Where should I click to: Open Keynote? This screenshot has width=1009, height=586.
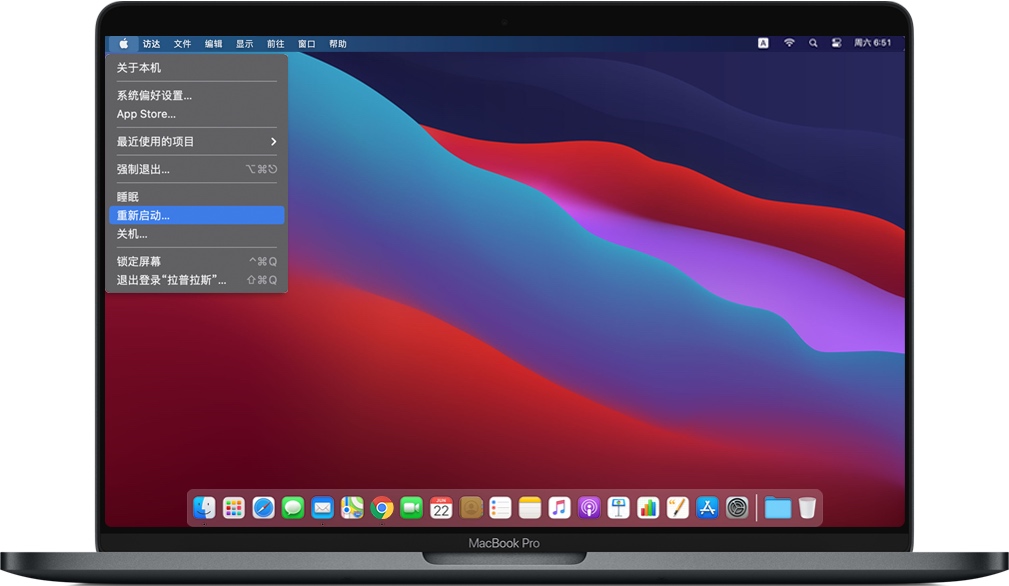click(617, 507)
